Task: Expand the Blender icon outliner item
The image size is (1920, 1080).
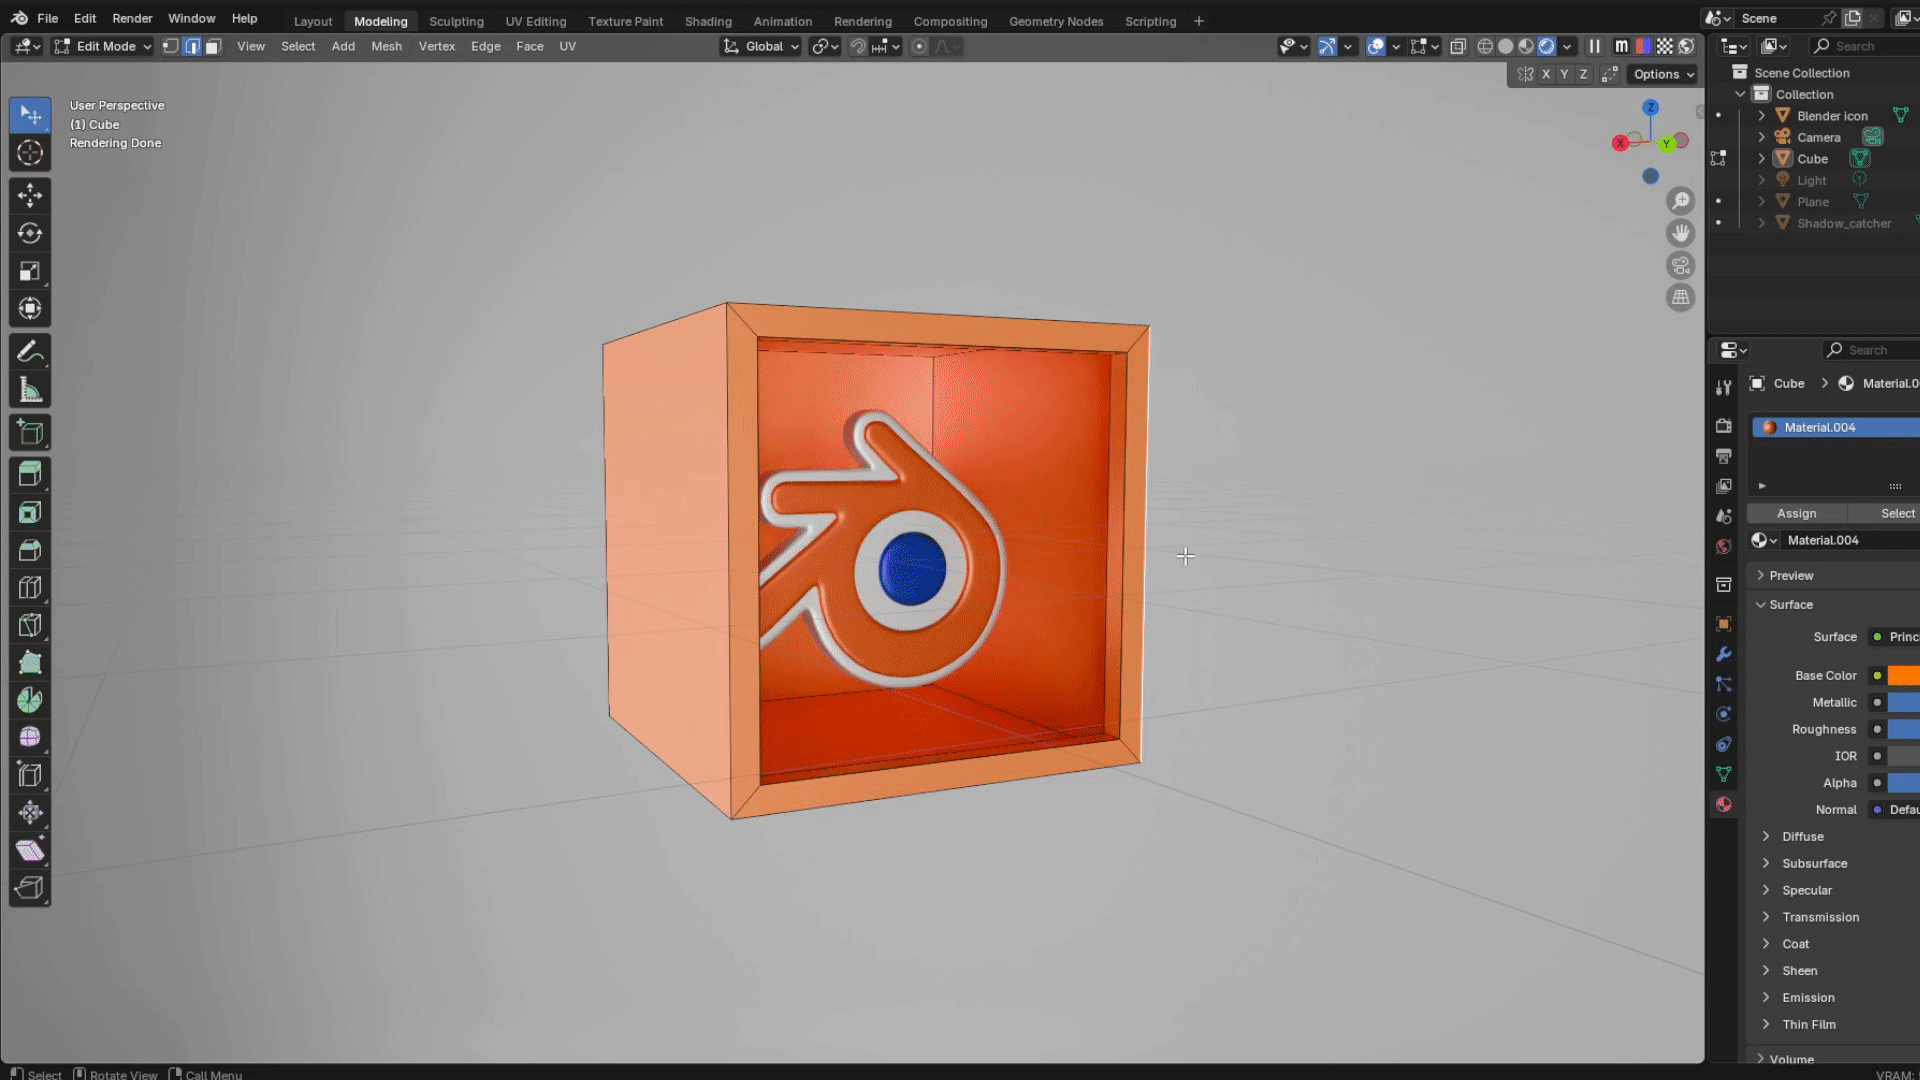Action: click(1762, 116)
